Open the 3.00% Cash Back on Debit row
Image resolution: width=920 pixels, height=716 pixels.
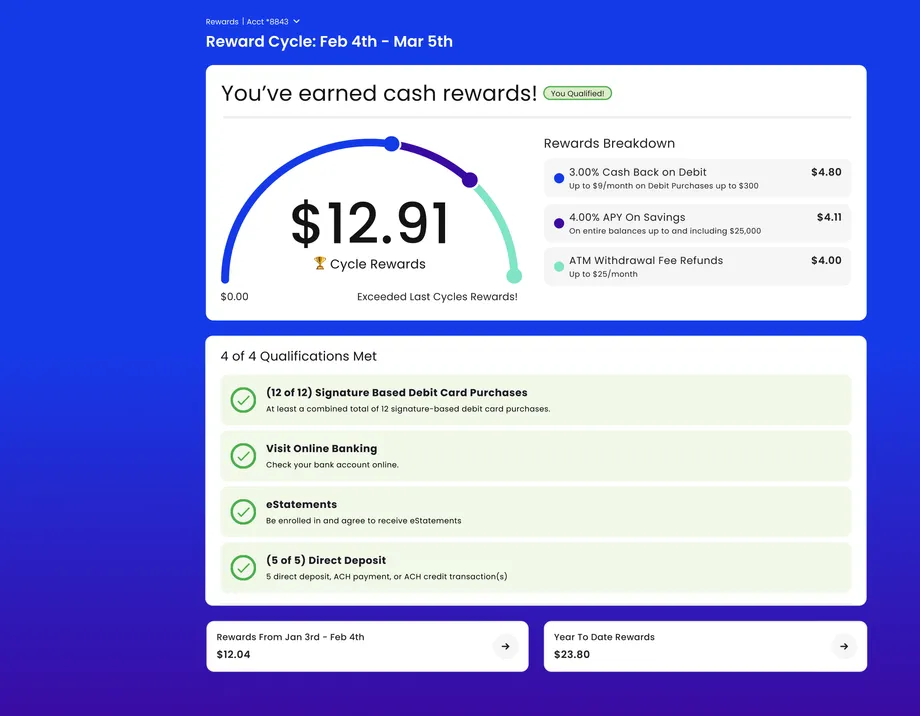[697, 178]
